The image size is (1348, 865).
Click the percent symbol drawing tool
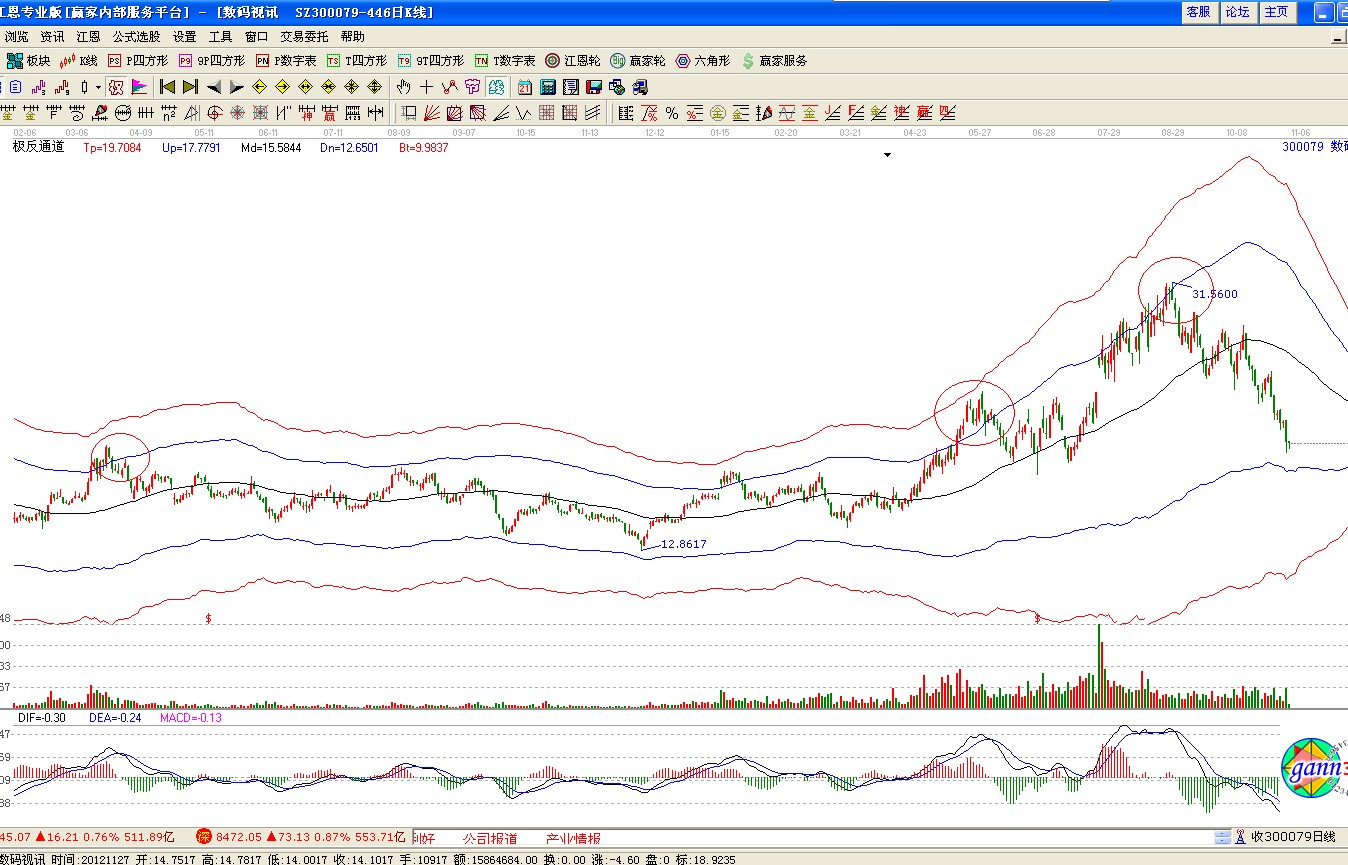pos(672,113)
